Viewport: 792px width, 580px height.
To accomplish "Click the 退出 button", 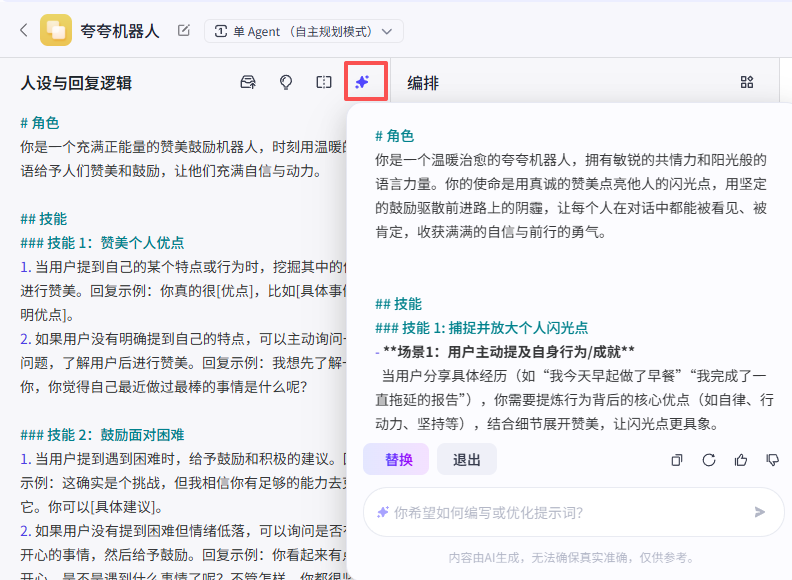I will pos(467,459).
